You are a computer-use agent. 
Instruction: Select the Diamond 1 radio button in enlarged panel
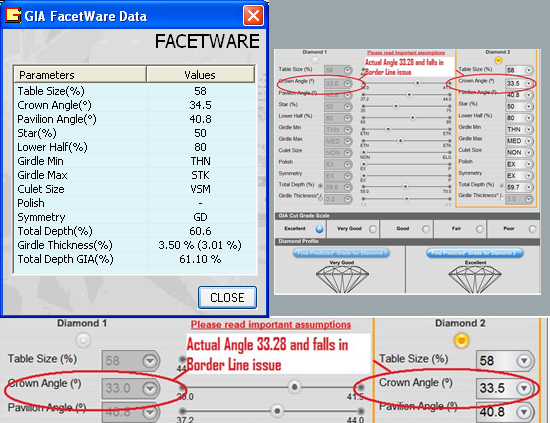[x=83, y=340]
